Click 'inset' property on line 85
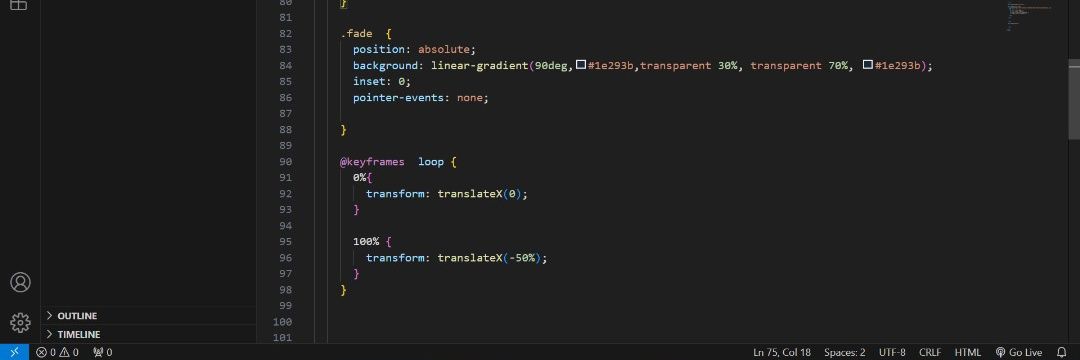The image size is (1080, 360). pyautogui.click(x=369, y=81)
